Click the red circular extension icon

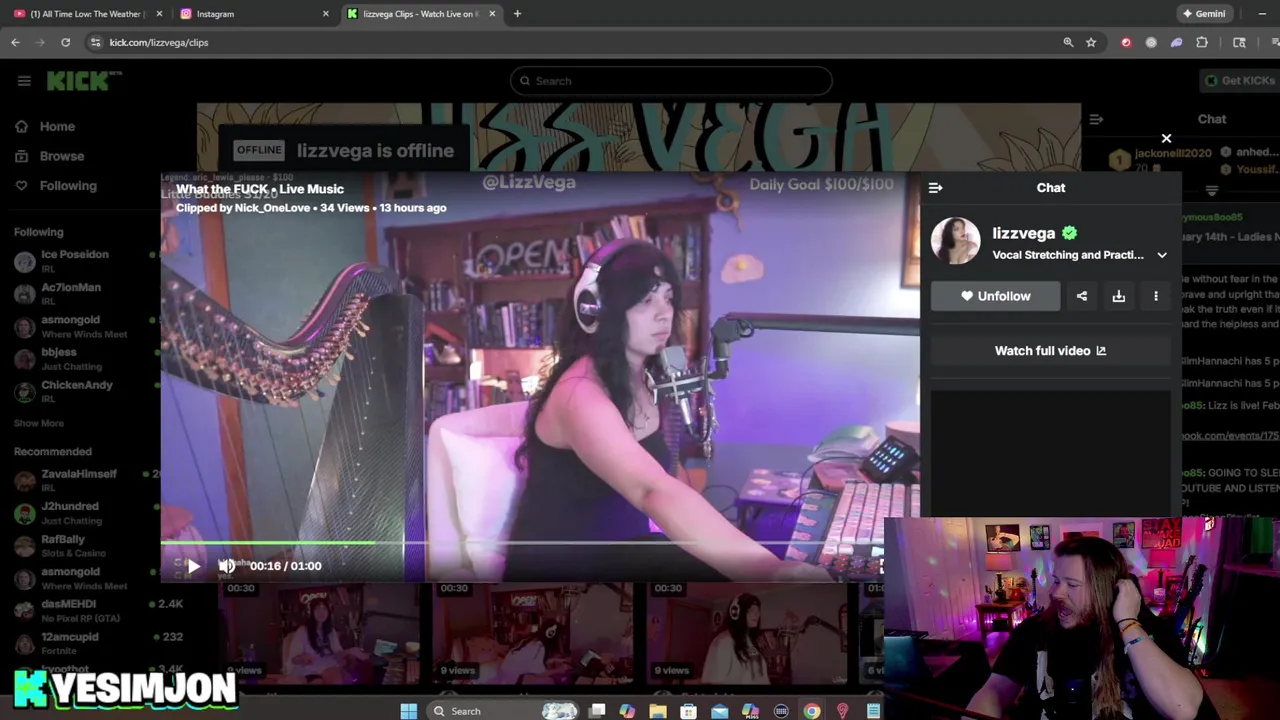tap(1126, 42)
